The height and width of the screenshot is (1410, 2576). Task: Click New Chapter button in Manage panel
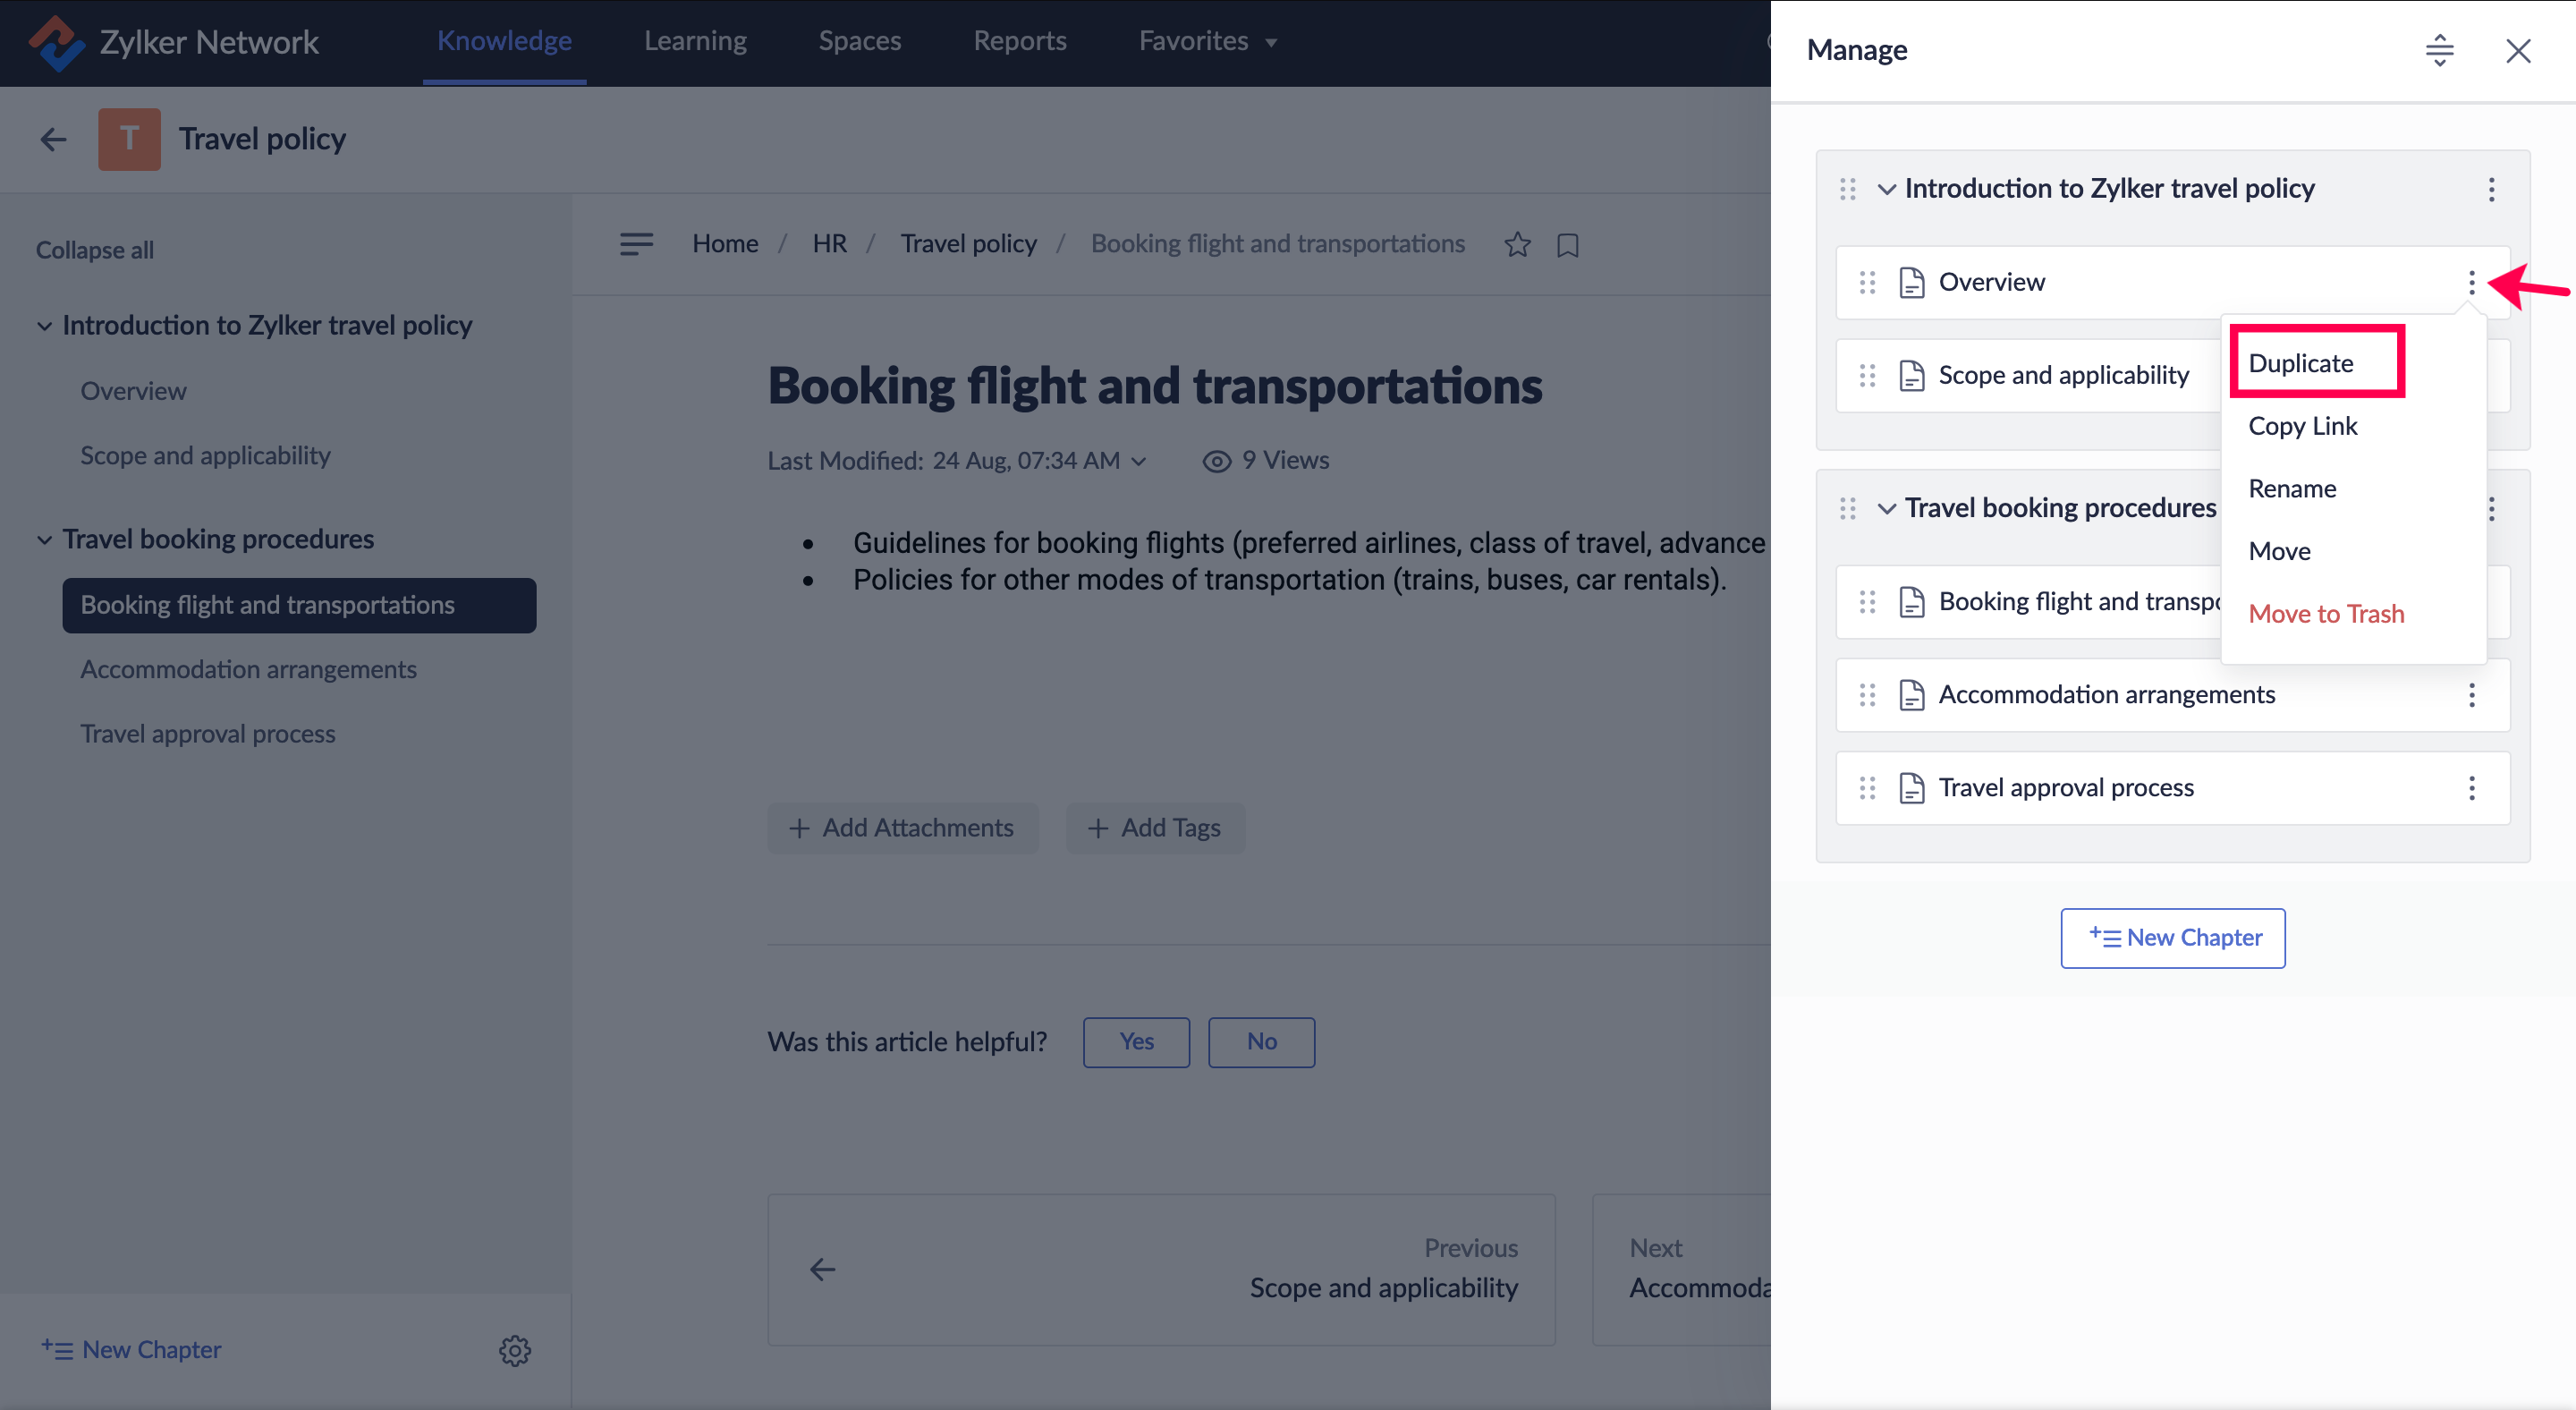pos(2172,937)
